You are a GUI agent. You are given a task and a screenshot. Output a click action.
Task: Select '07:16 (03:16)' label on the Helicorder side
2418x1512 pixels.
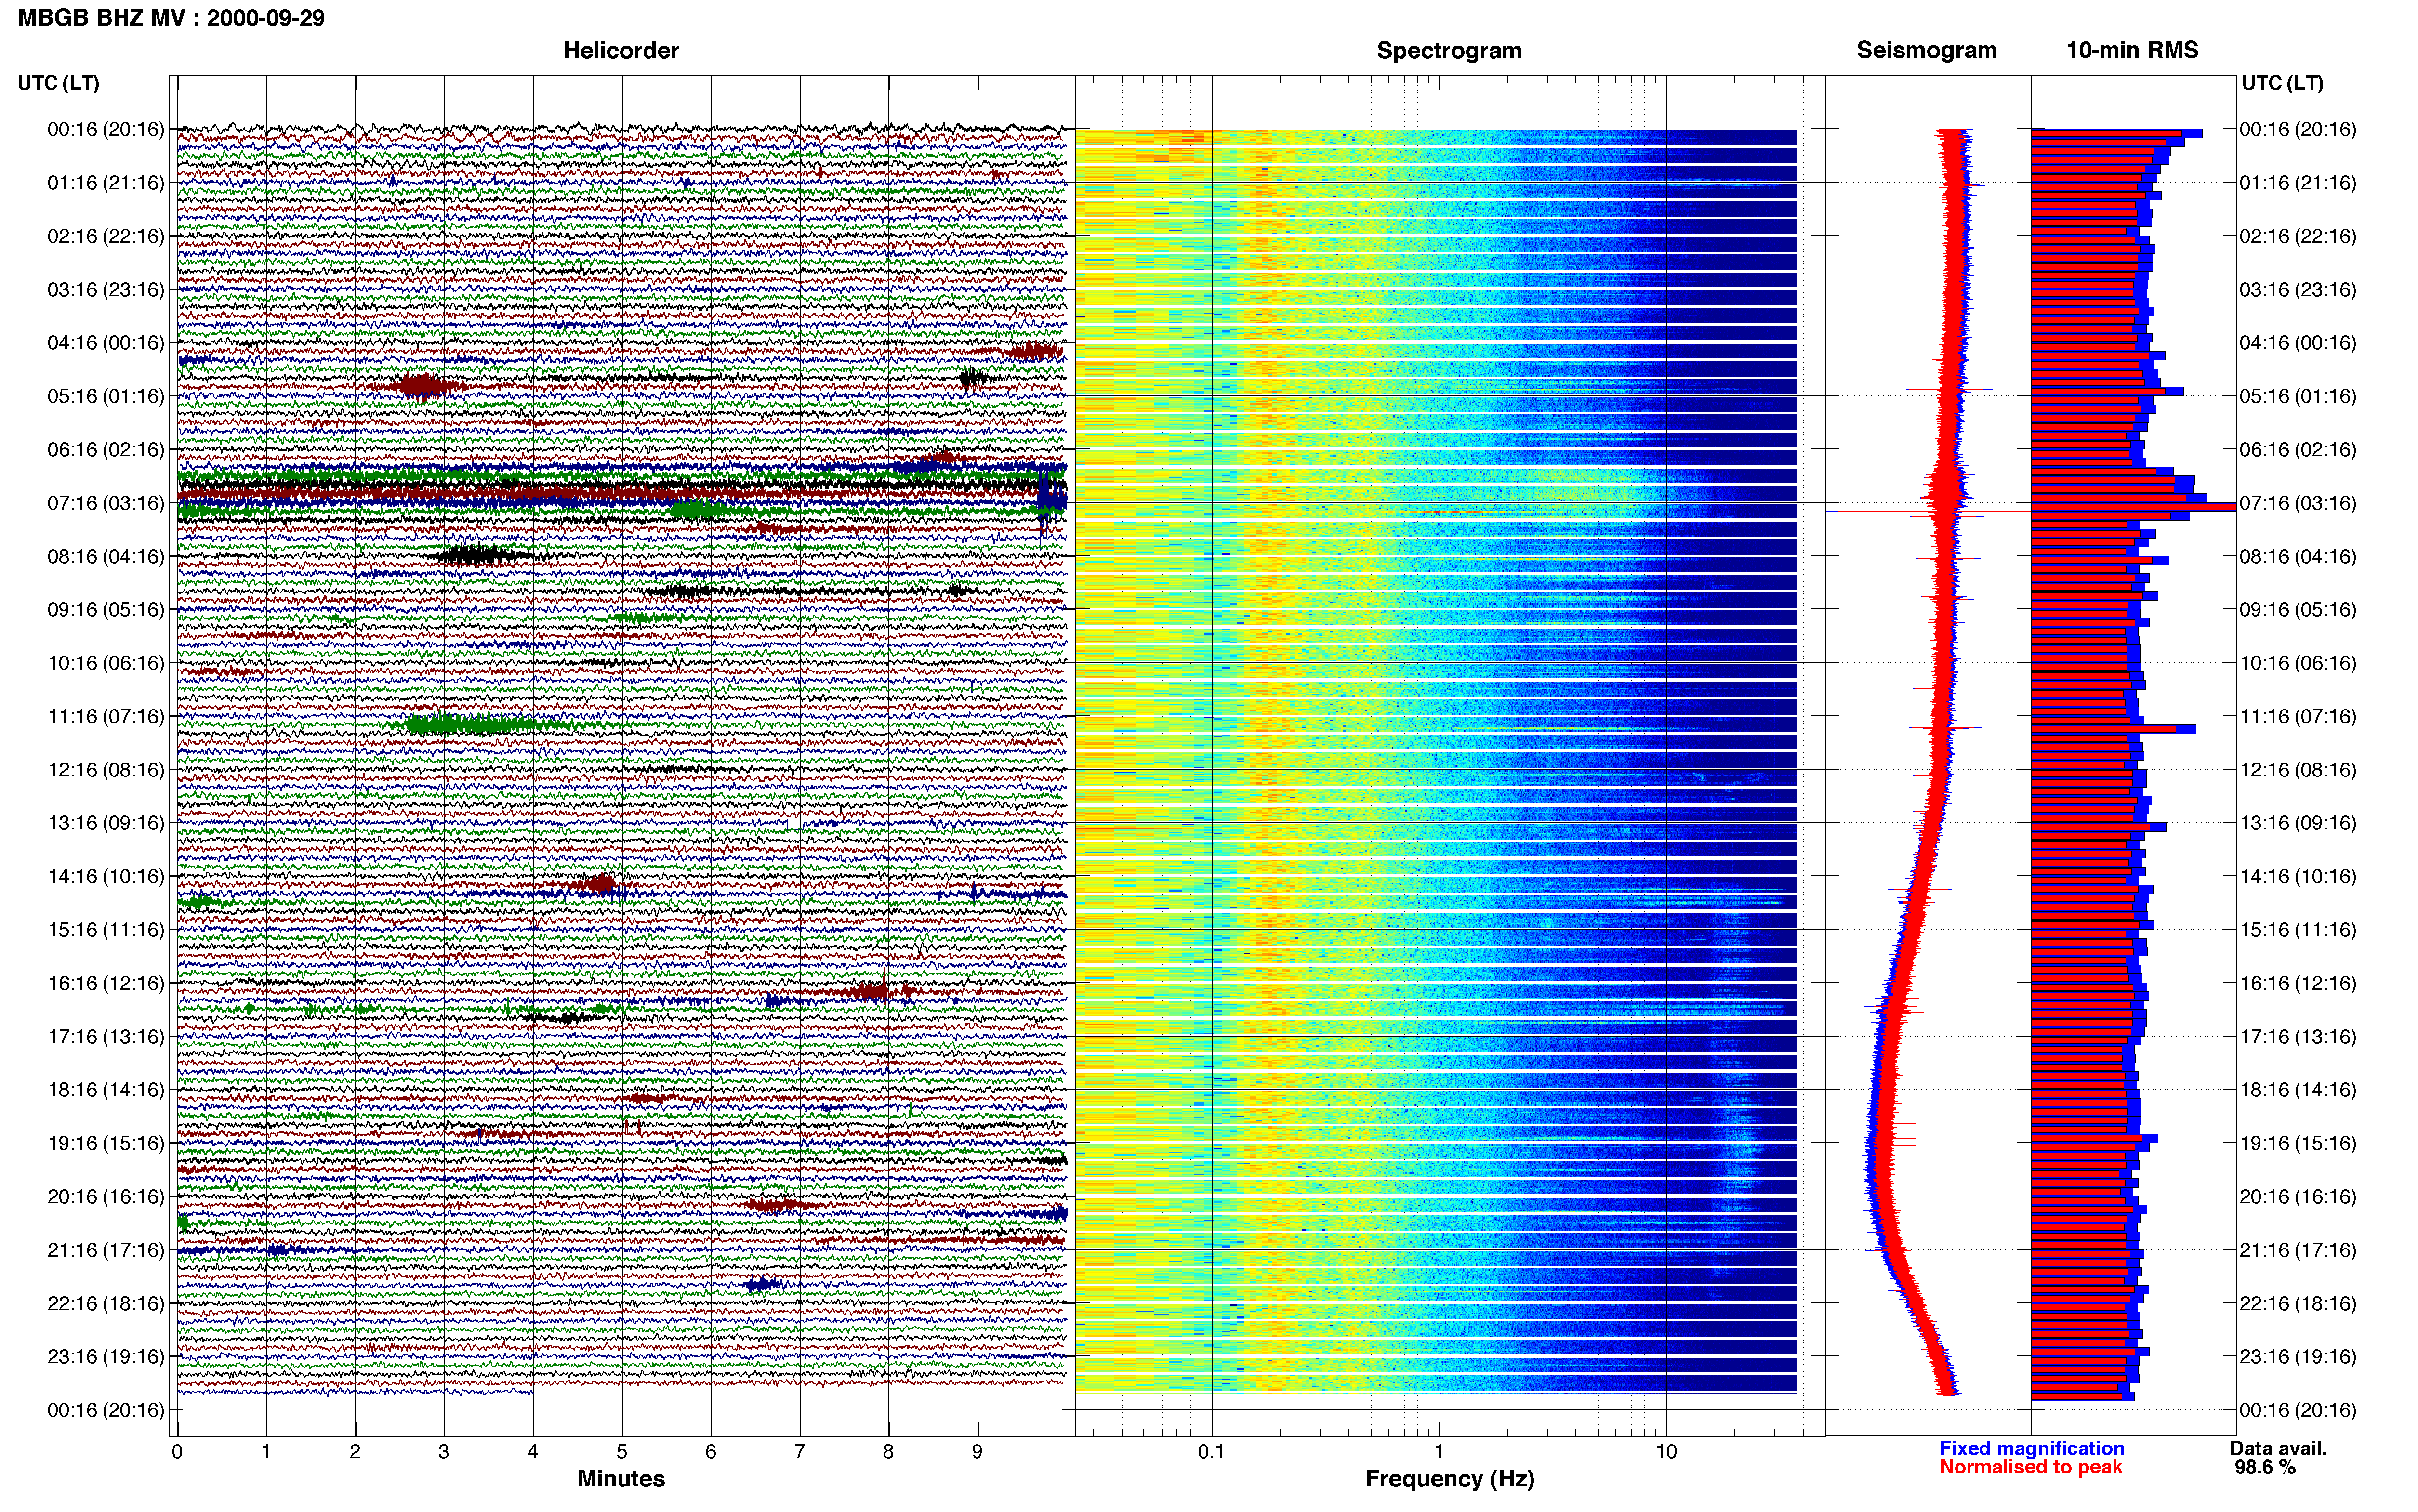(x=106, y=503)
